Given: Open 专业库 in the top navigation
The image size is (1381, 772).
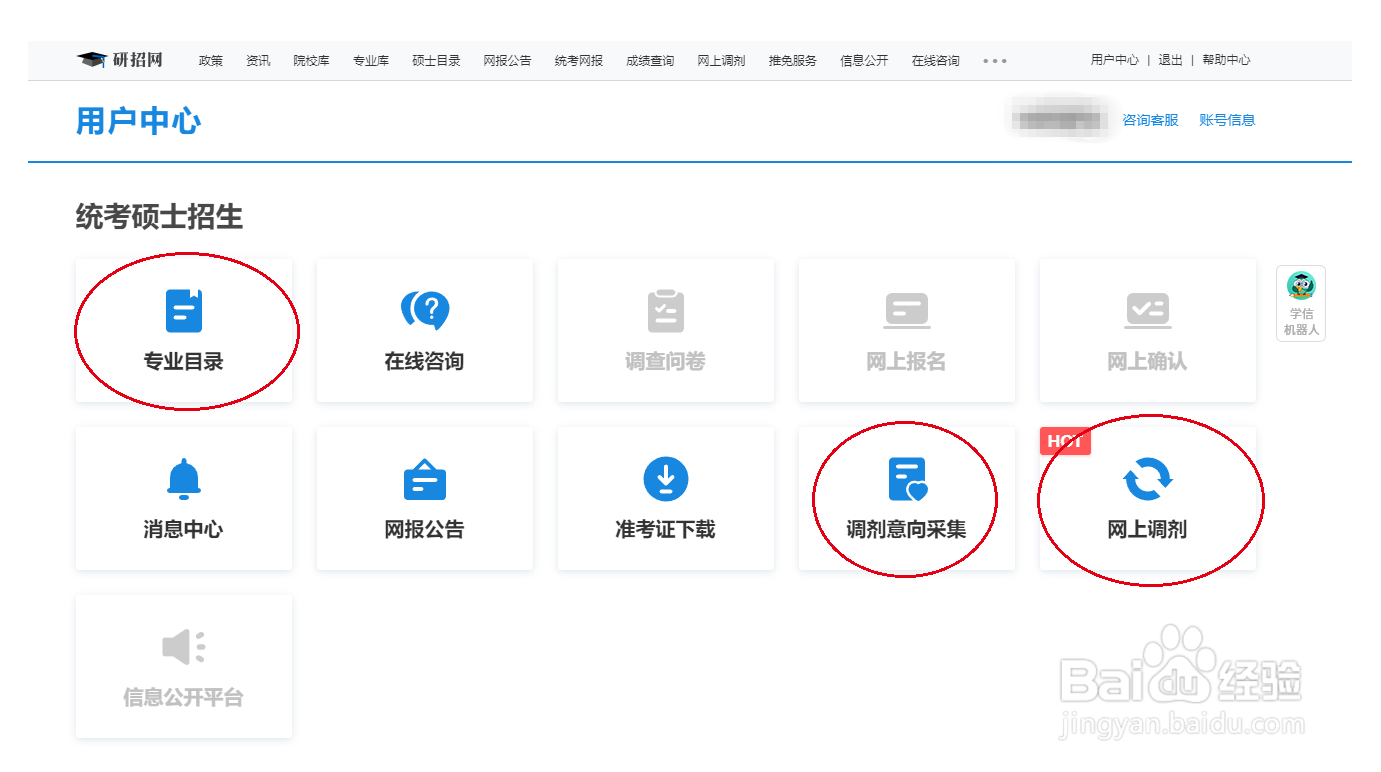Looking at the screenshot, I should pos(371,61).
